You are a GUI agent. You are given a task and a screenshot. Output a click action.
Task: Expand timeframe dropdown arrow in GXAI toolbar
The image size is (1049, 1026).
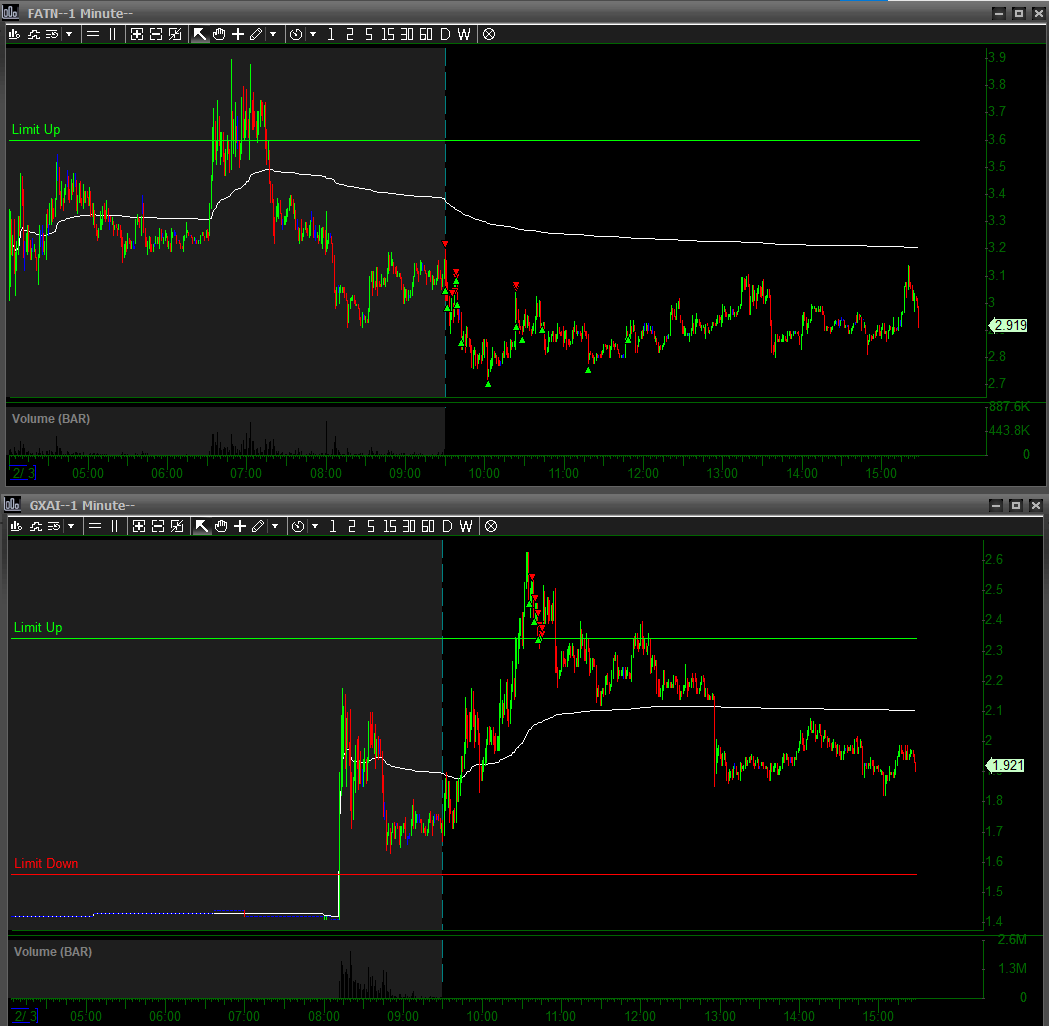pos(315,526)
